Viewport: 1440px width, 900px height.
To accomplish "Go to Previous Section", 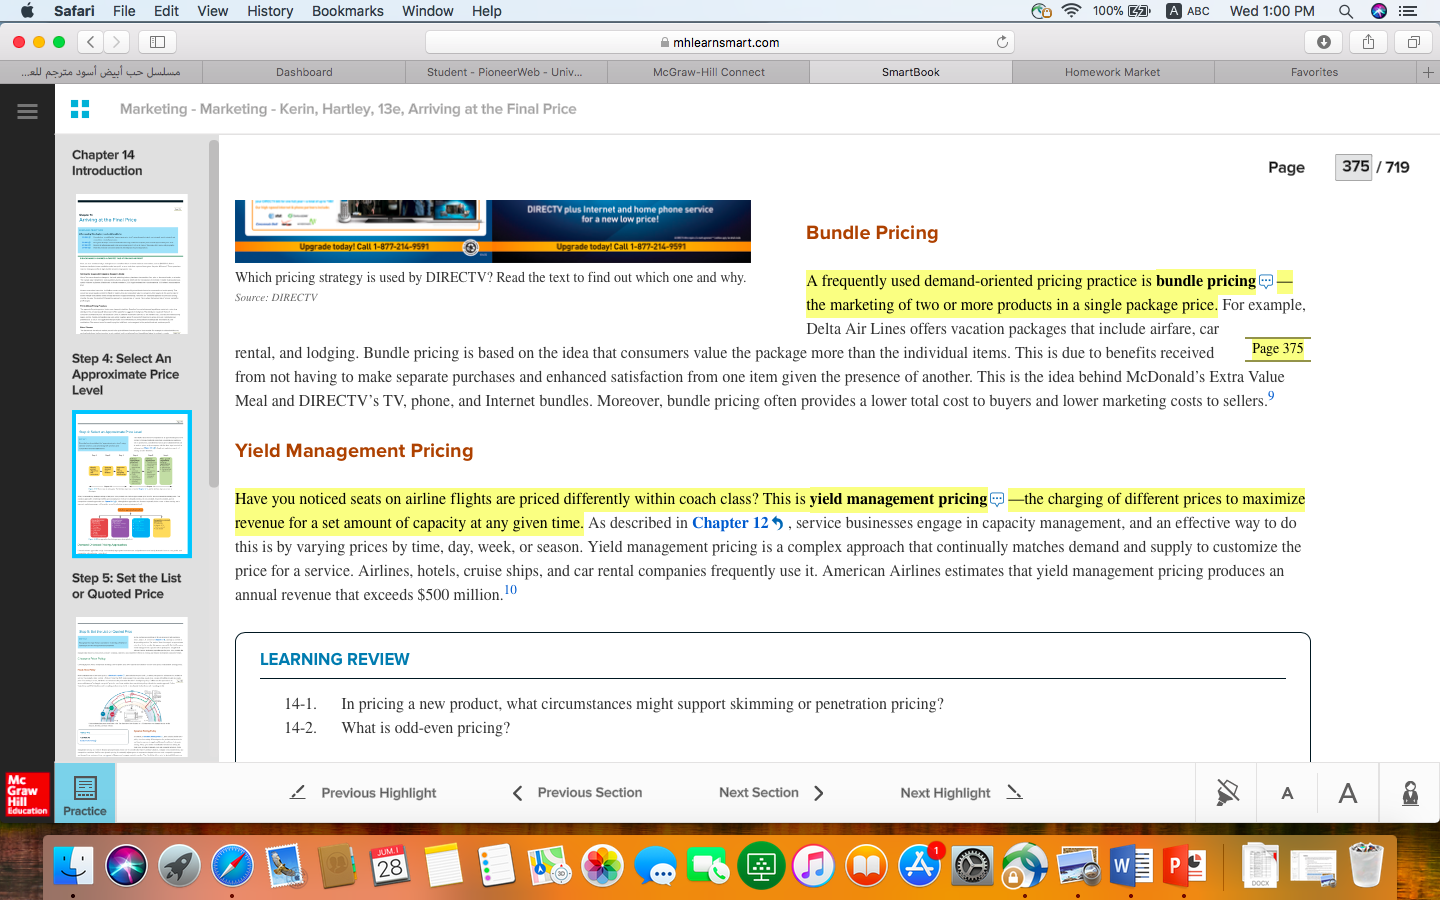I will tap(576, 792).
